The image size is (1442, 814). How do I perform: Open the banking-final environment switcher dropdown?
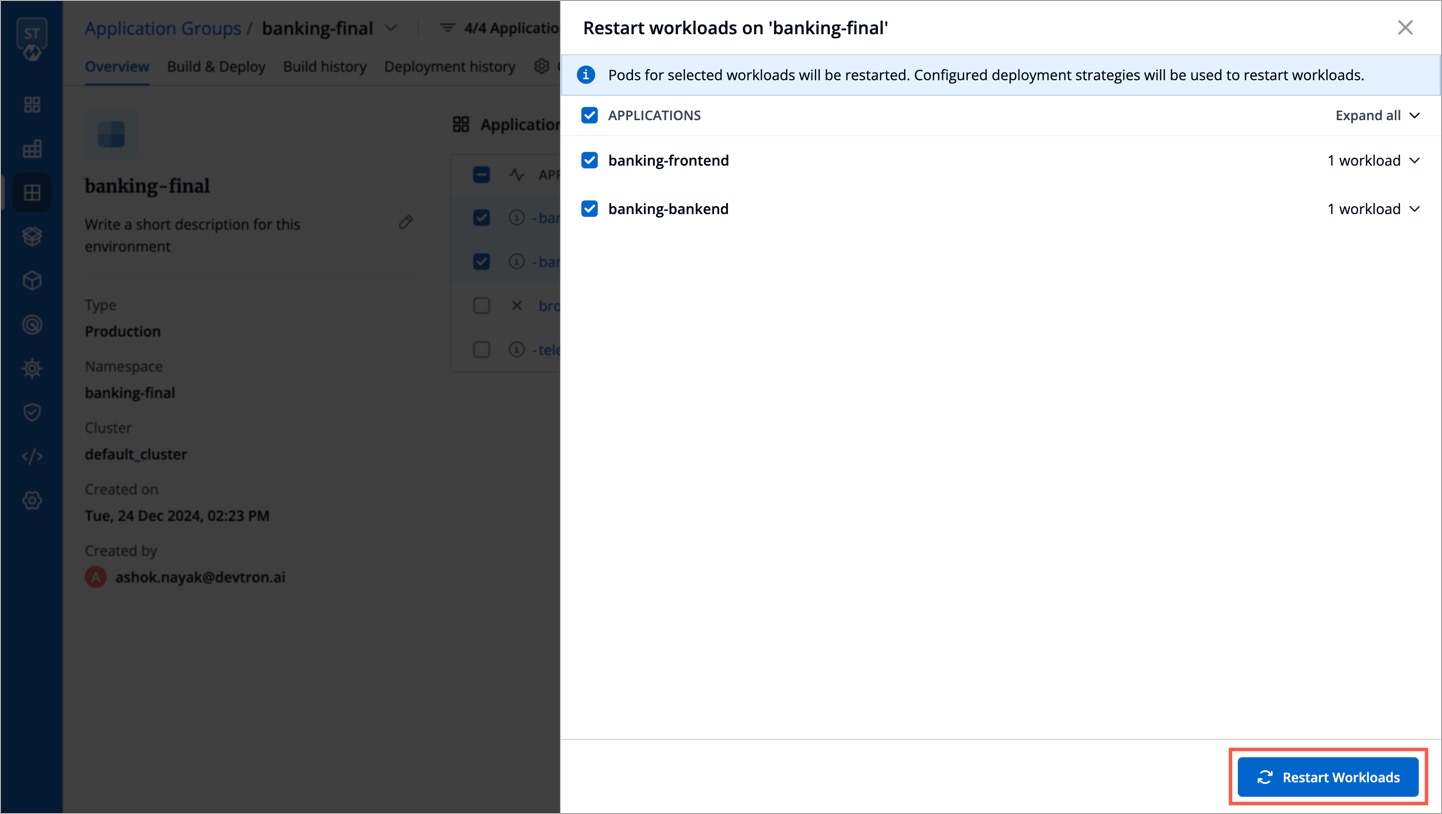pos(390,28)
